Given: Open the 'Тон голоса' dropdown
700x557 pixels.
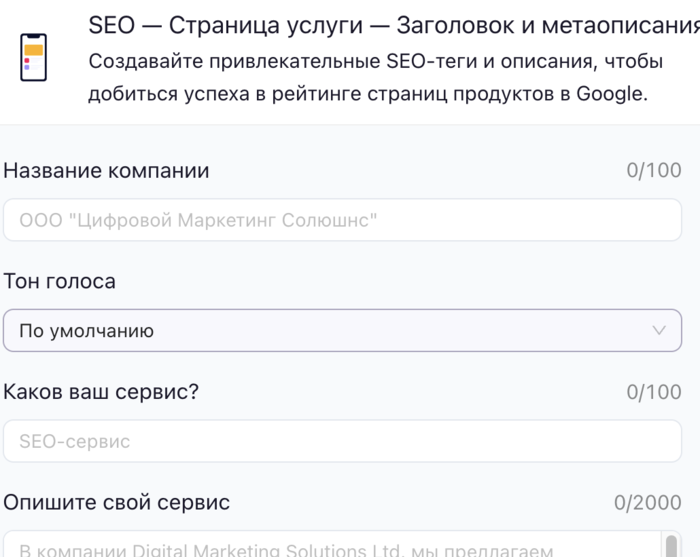Looking at the screenshot, I should pyautogui.click(x=342, y=330).
